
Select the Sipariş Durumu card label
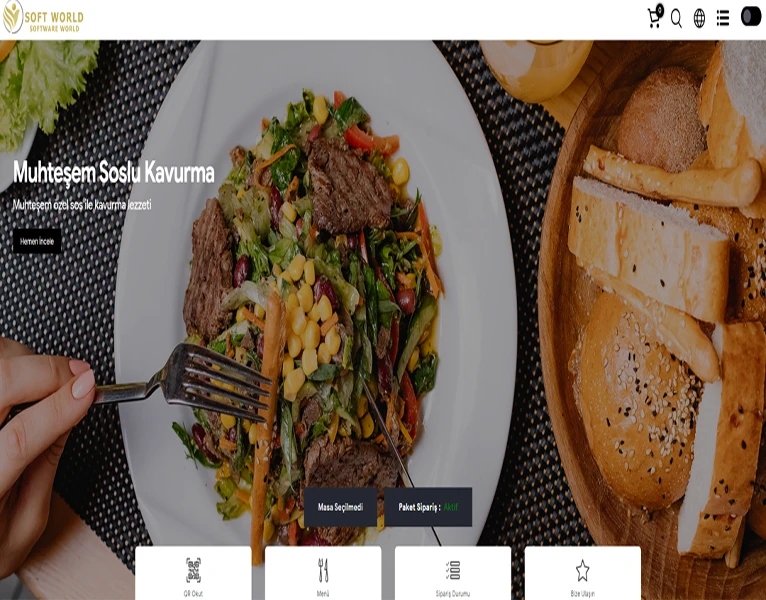coord(453,594)
